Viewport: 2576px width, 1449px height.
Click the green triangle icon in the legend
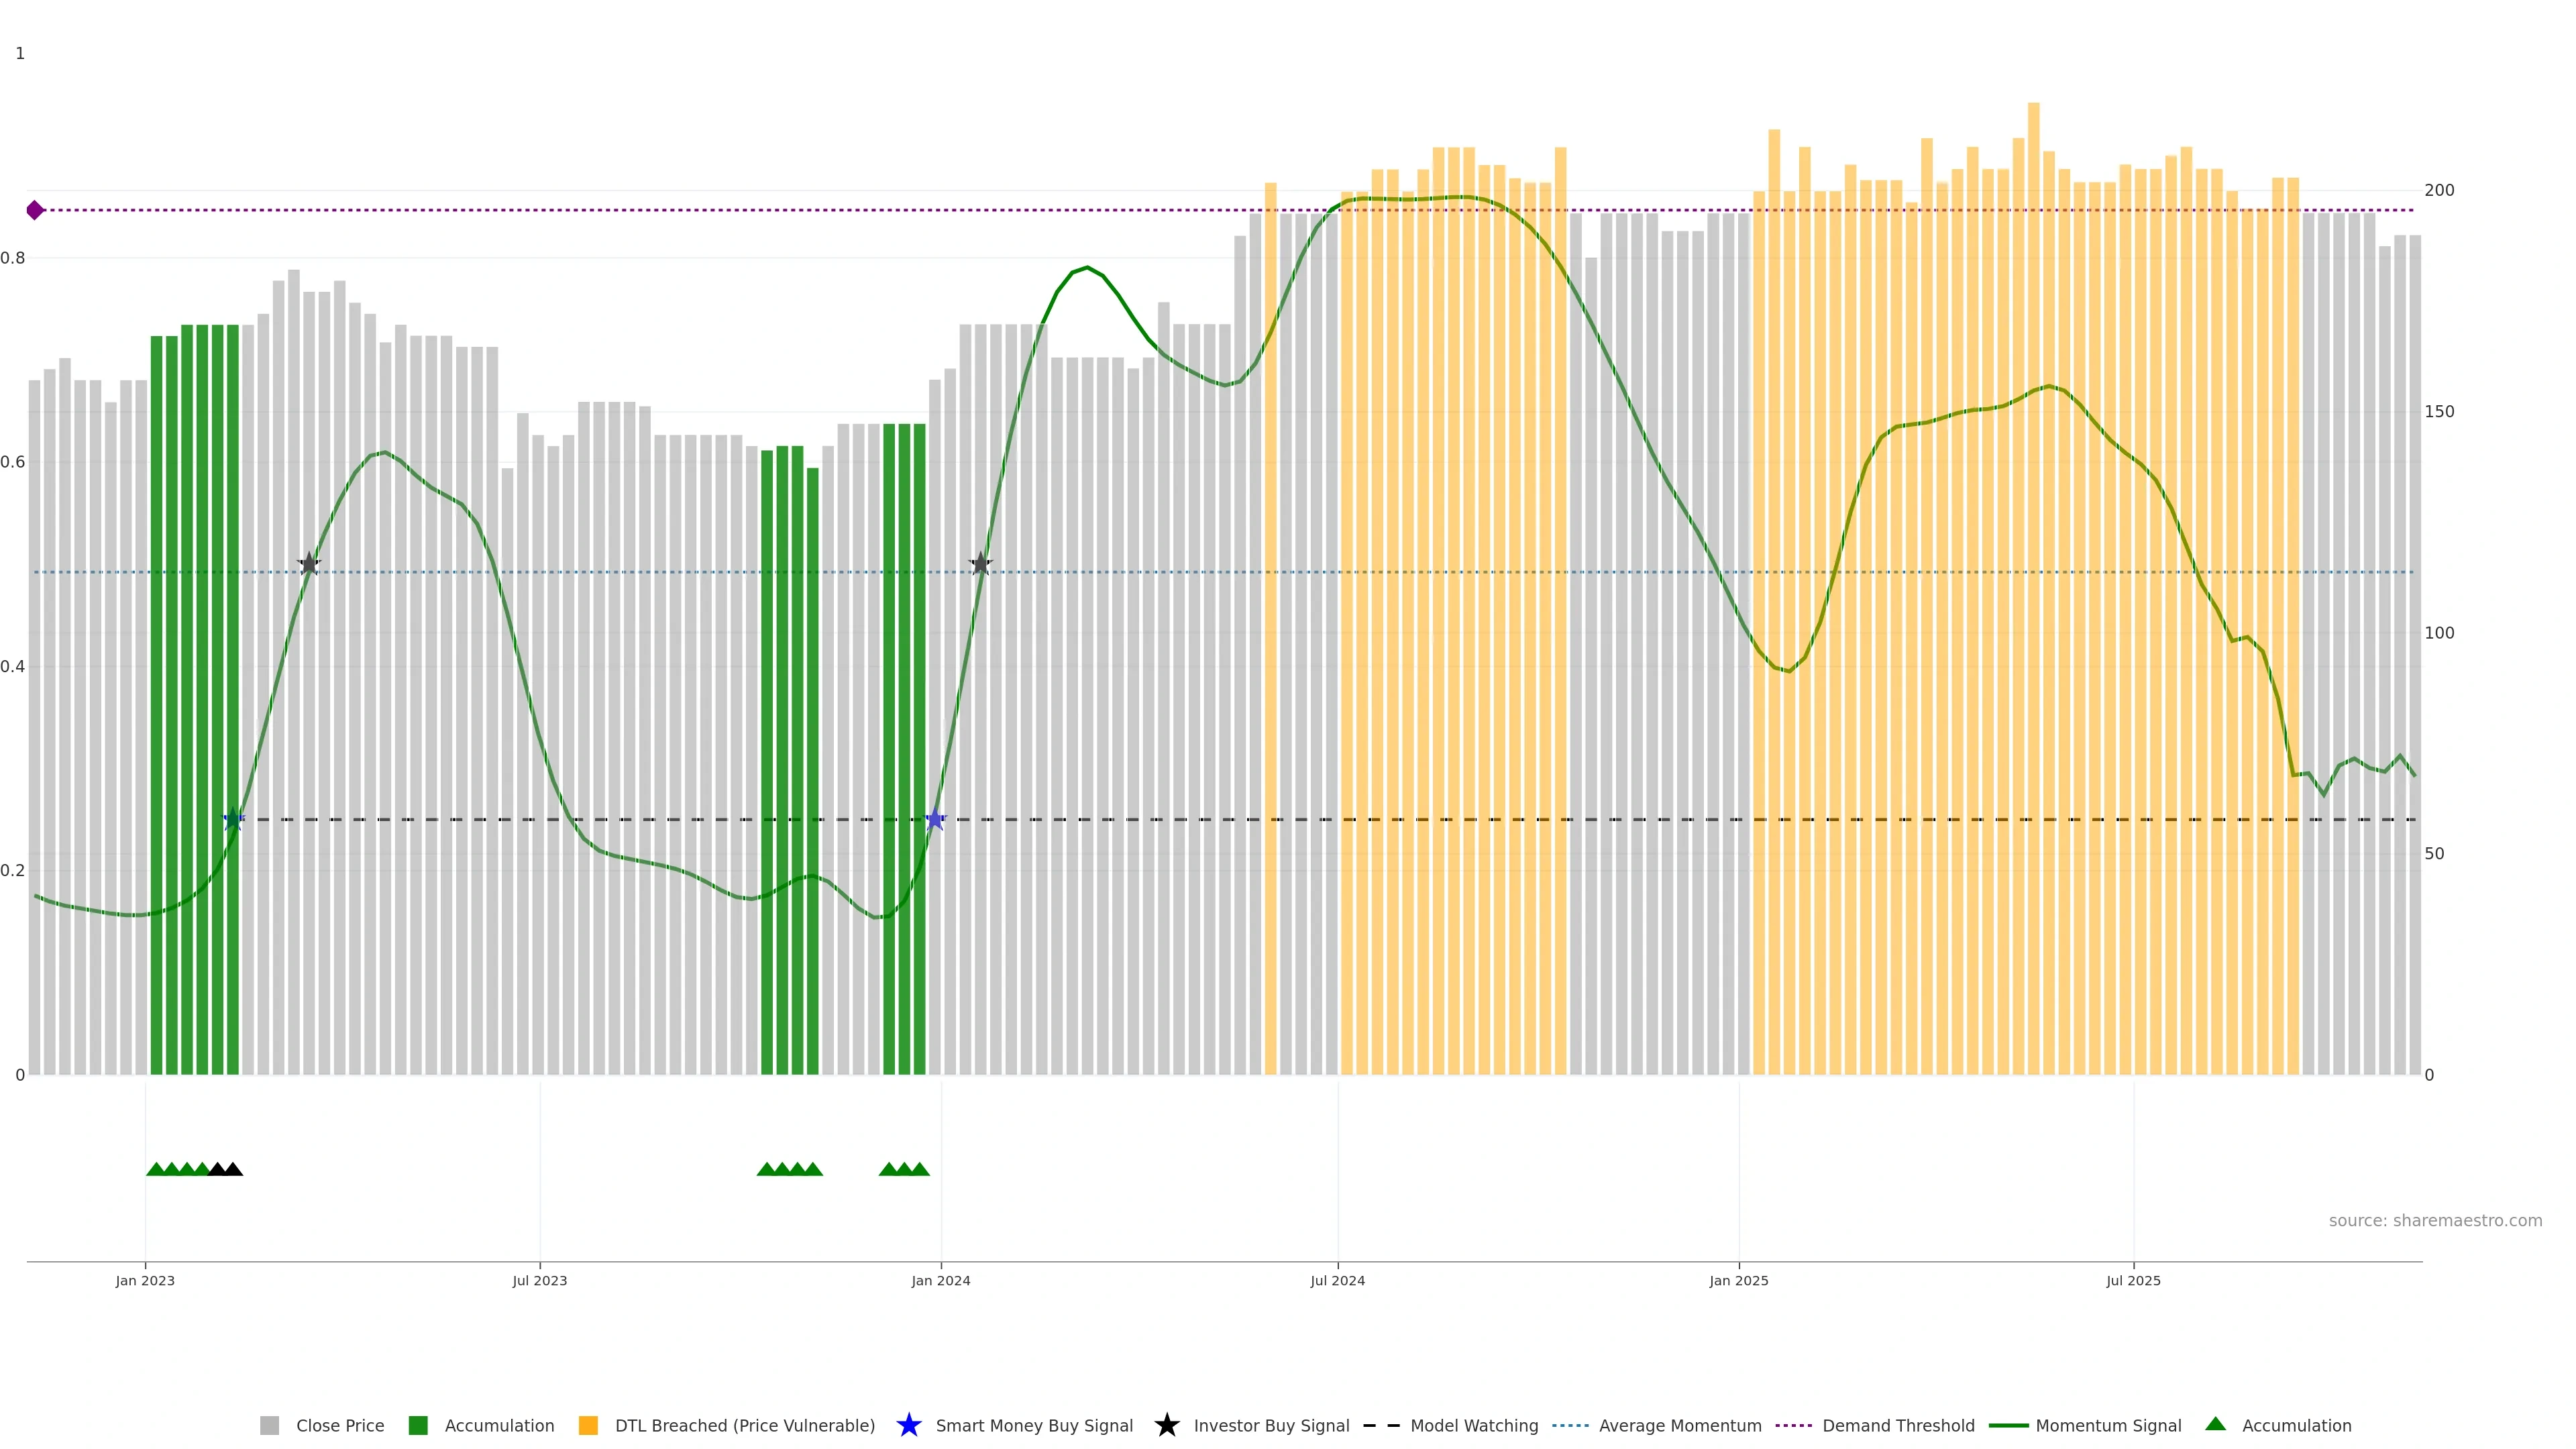2215,1424
